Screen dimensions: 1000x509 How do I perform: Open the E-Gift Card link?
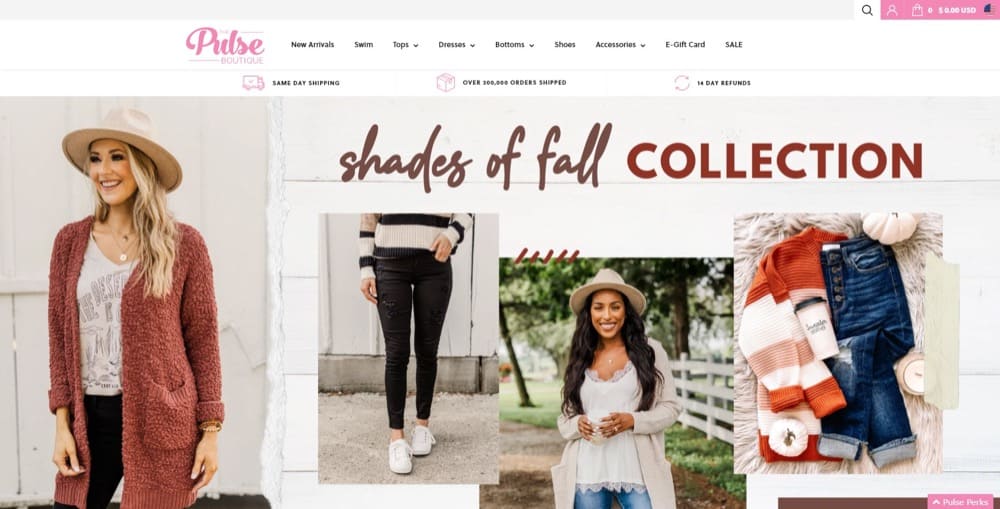coord(685,45)
